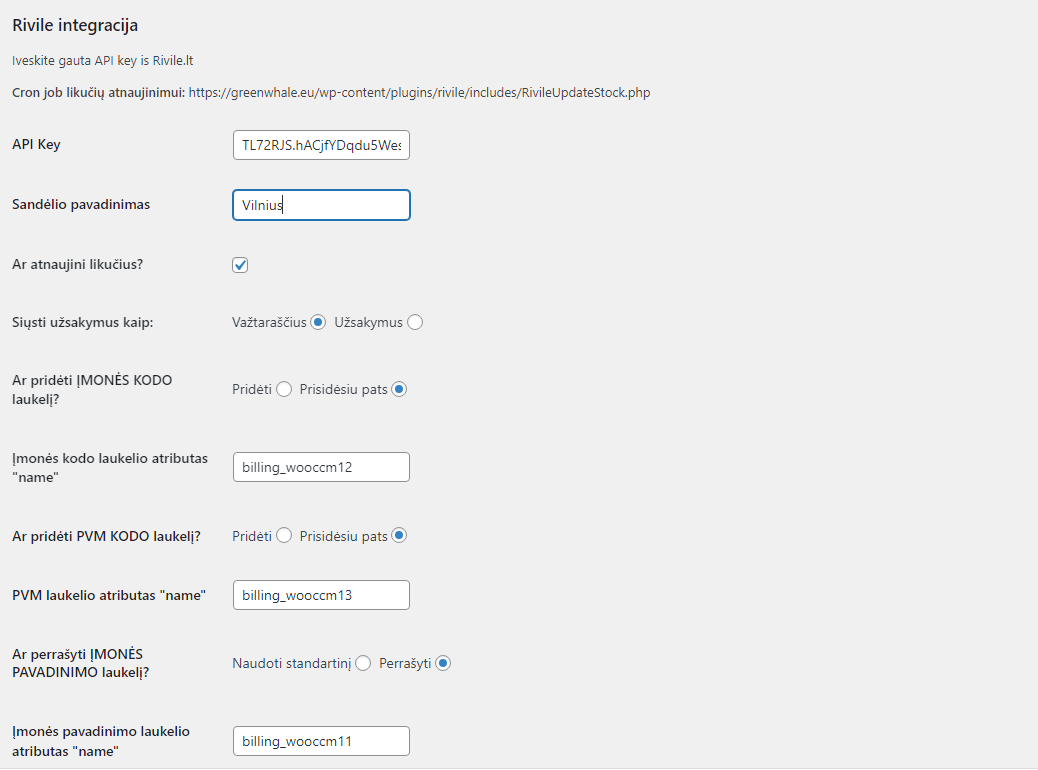This screenshot has height=770, width=1038.
Task: Choose Prisidėsiu pats for PVM KODO laukelį
Action: tap(399, 536)
